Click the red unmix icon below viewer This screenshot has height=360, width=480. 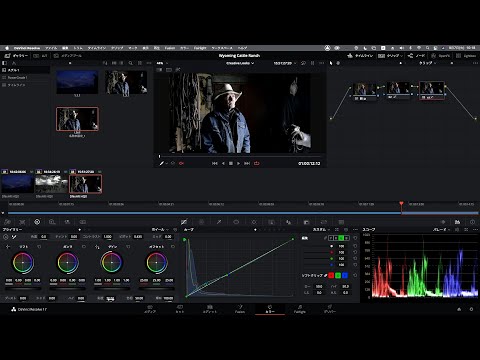[181, 163]
